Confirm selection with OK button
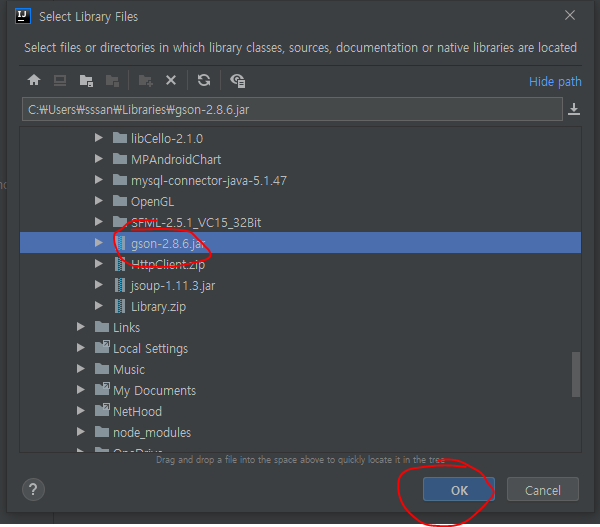Screen dimensions: 600x527 pyautogui.click(x=459, y=489)
